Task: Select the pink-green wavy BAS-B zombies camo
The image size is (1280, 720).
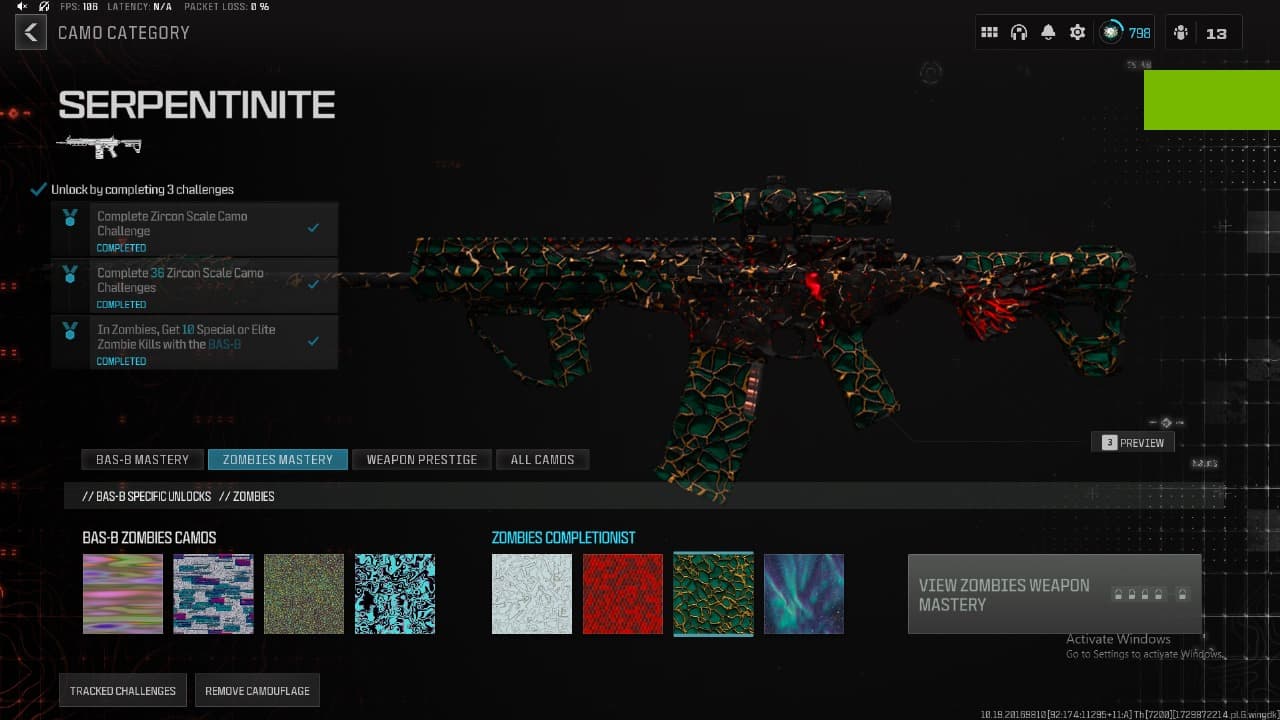Action: click(x=123, y=594)
